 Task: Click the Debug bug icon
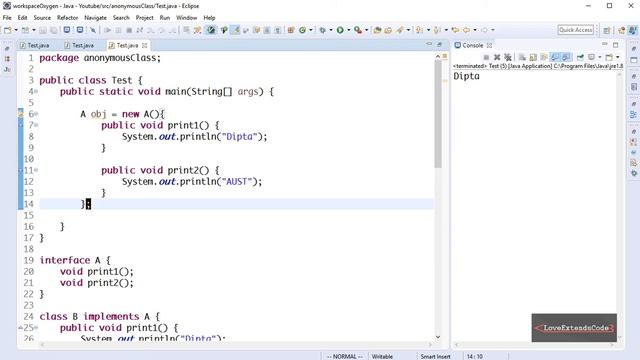pyautogui.click(x=322, y=30)
